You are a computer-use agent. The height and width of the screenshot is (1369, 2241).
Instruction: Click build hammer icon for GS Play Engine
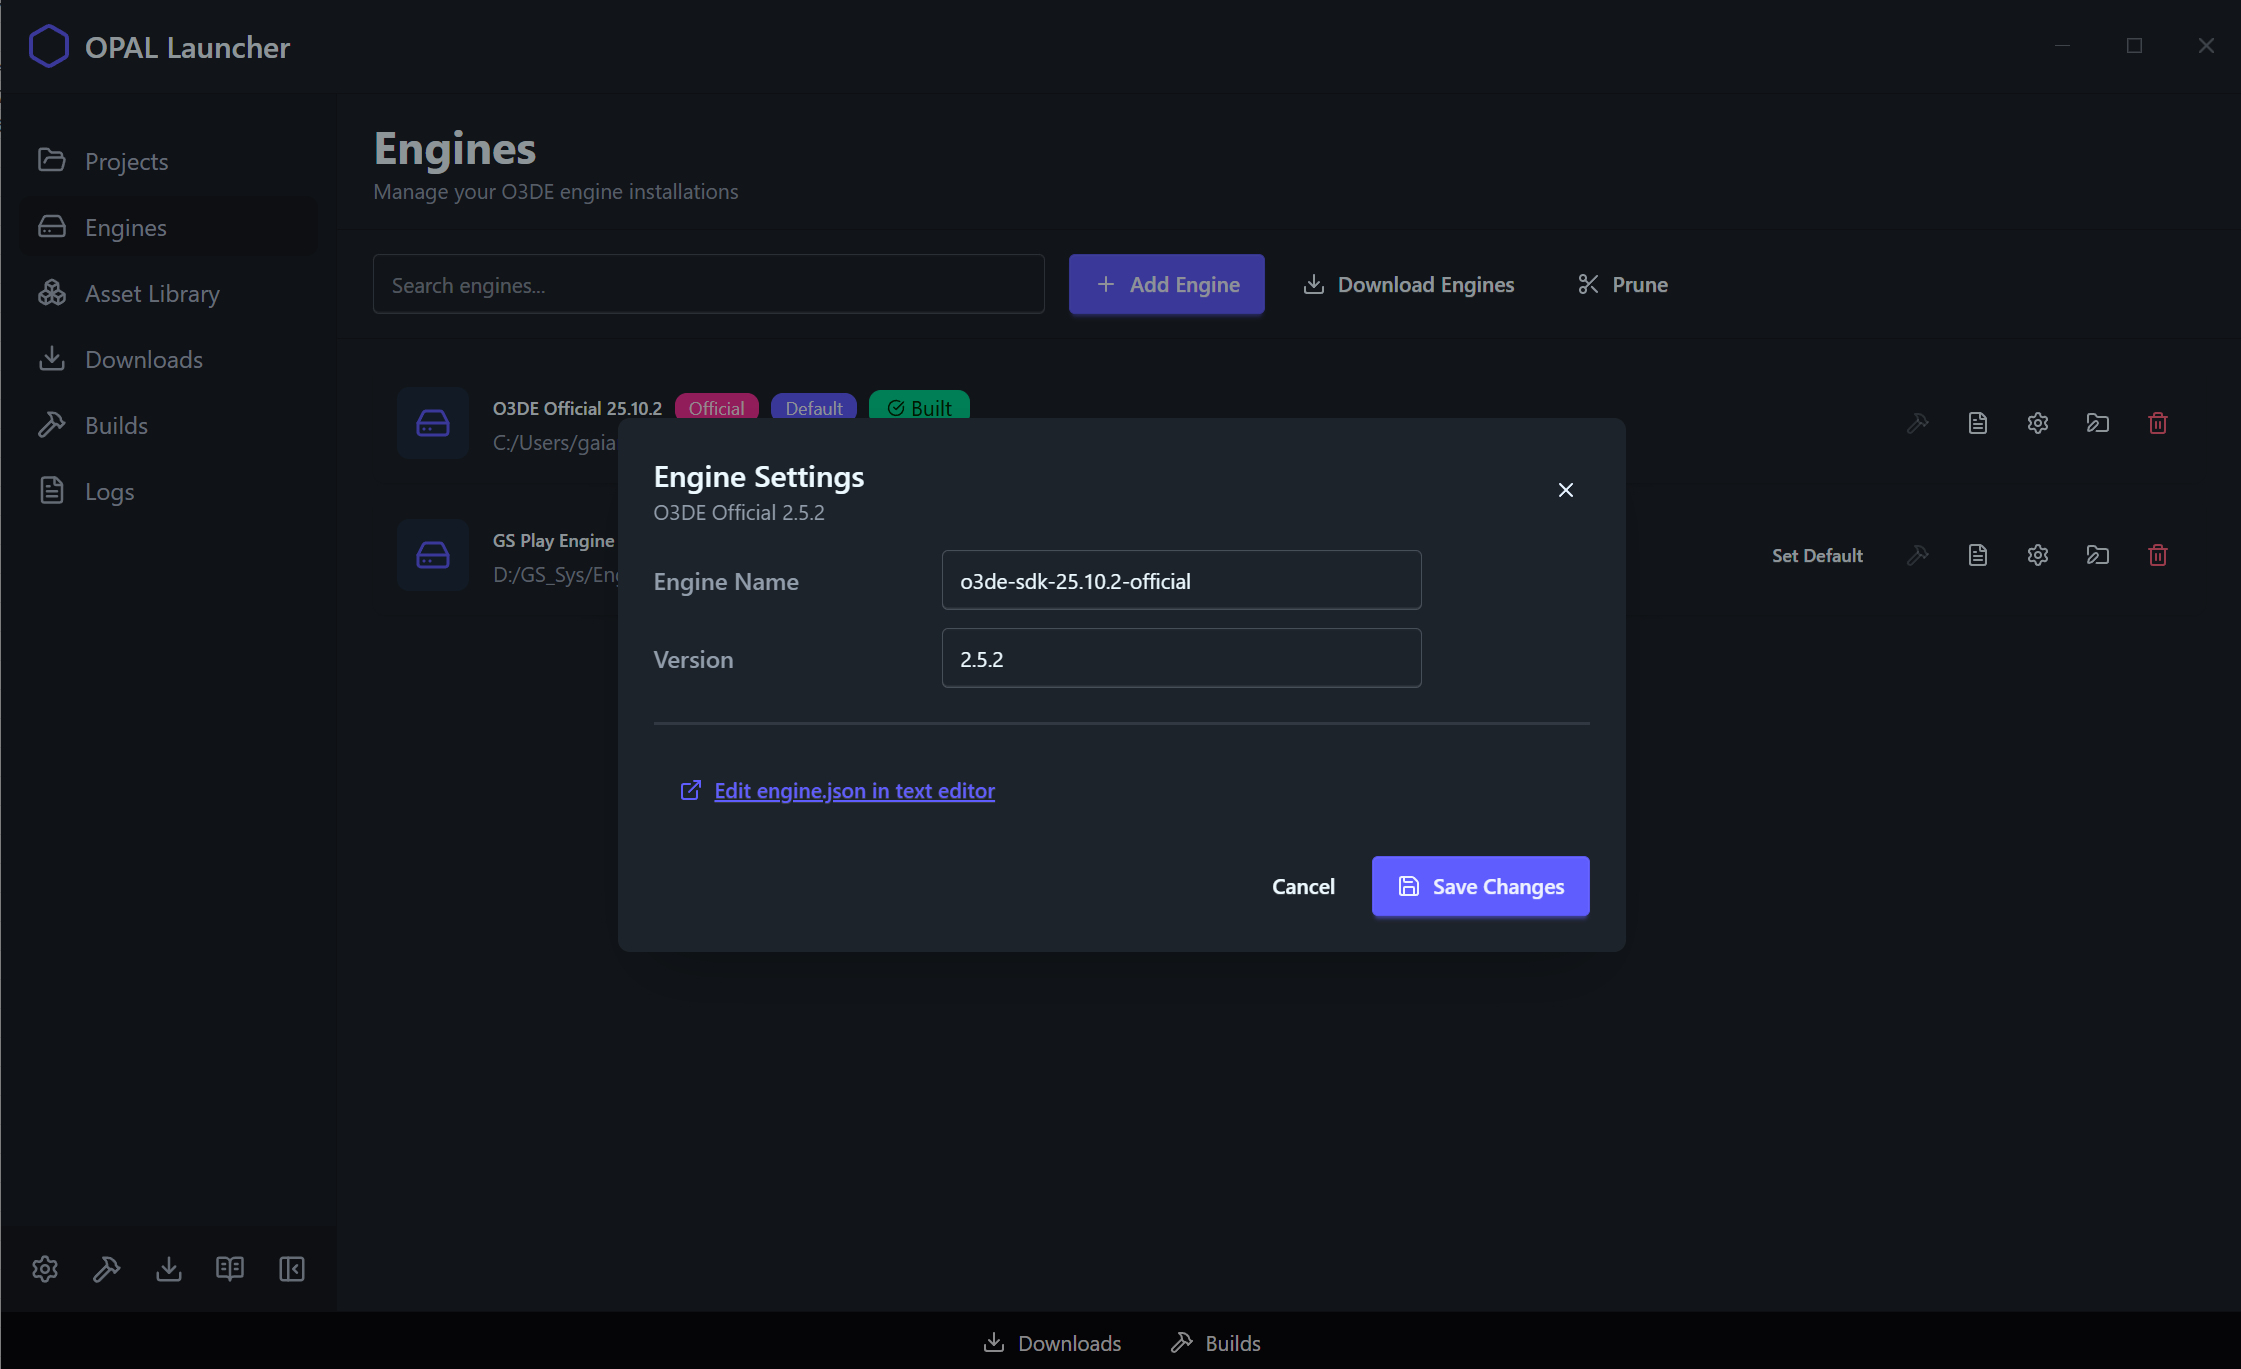[x=1917, y=555]
